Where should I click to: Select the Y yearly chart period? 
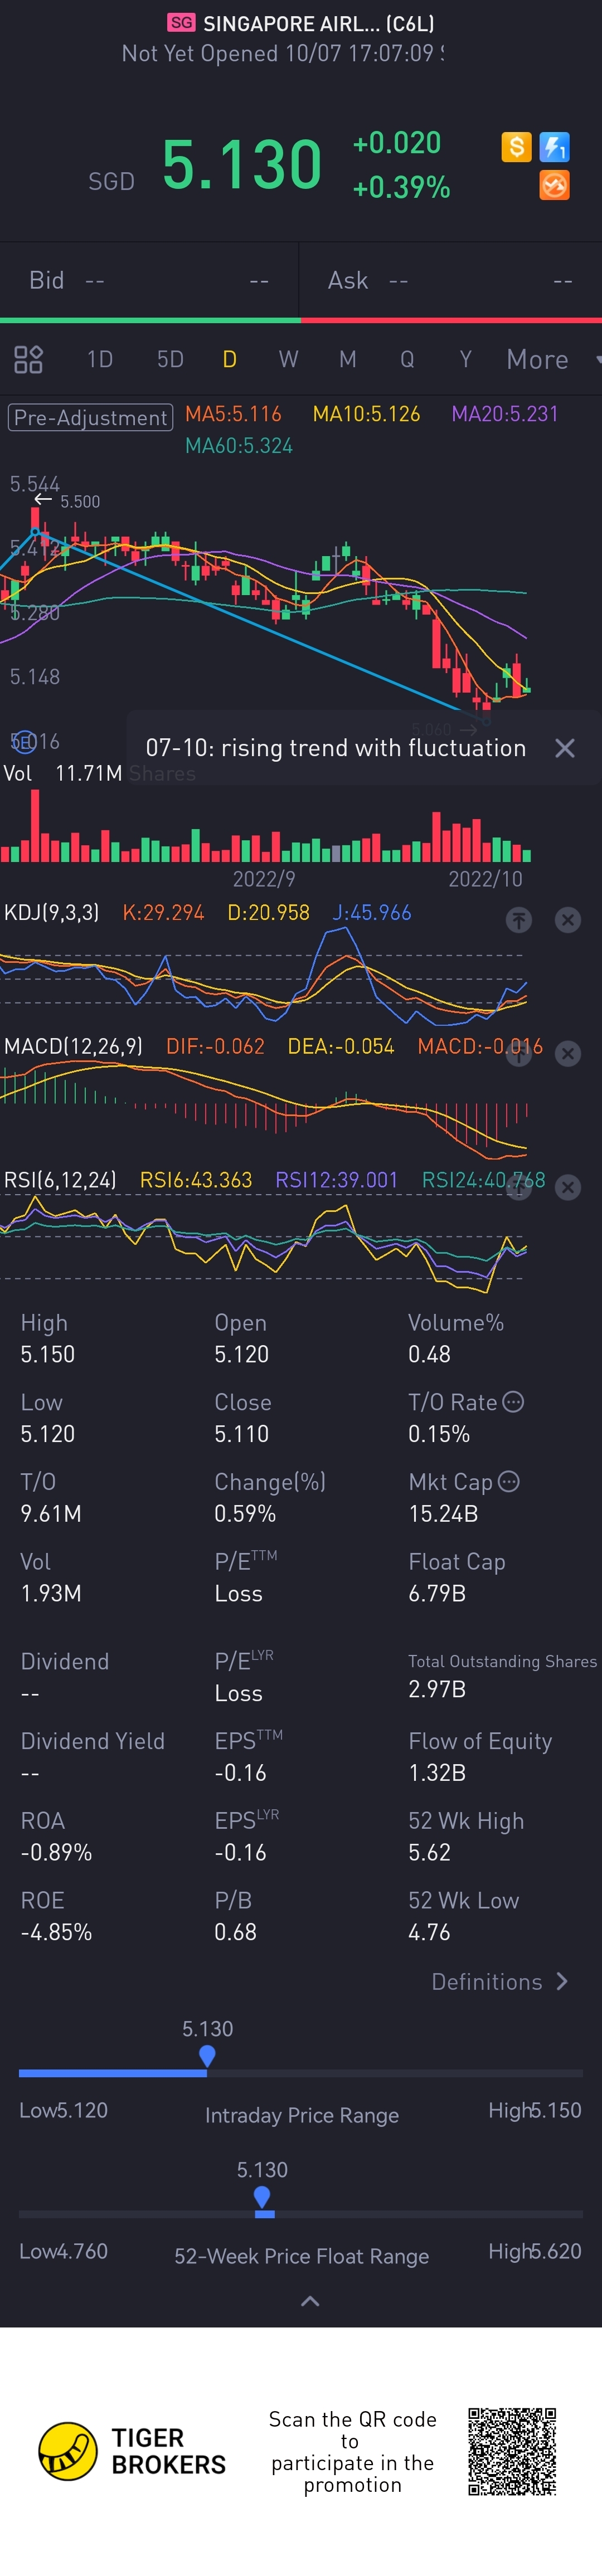pyautogui.click(x=466, y=359)
